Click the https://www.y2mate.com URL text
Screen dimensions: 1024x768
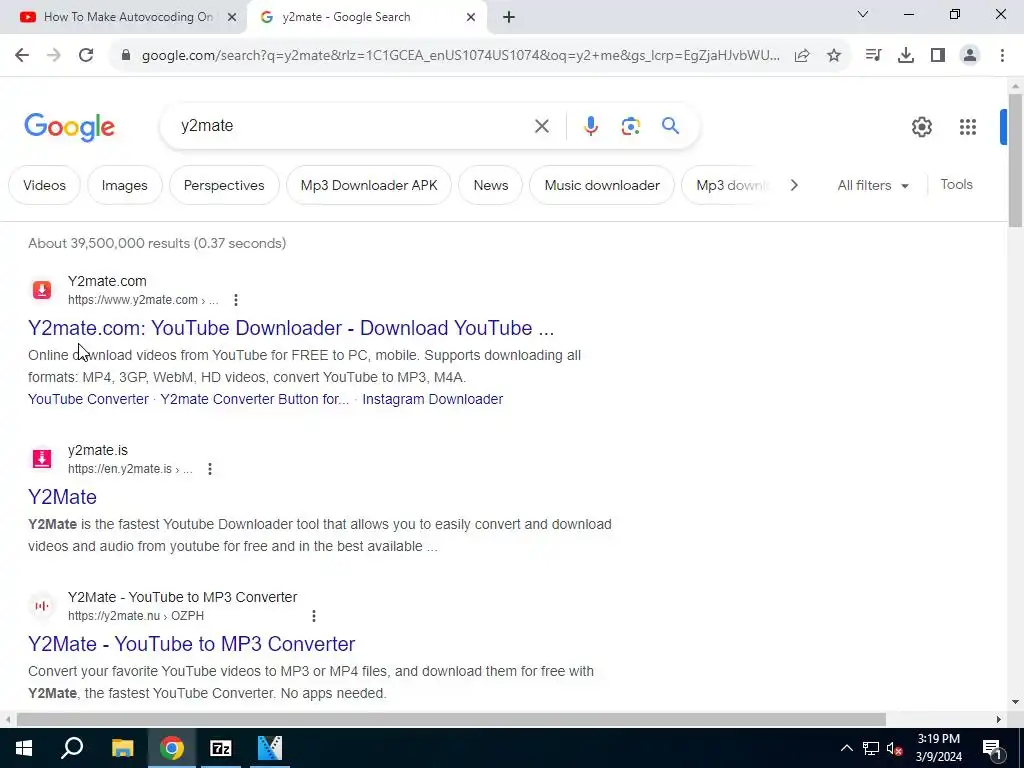click(x=133, y=300)
